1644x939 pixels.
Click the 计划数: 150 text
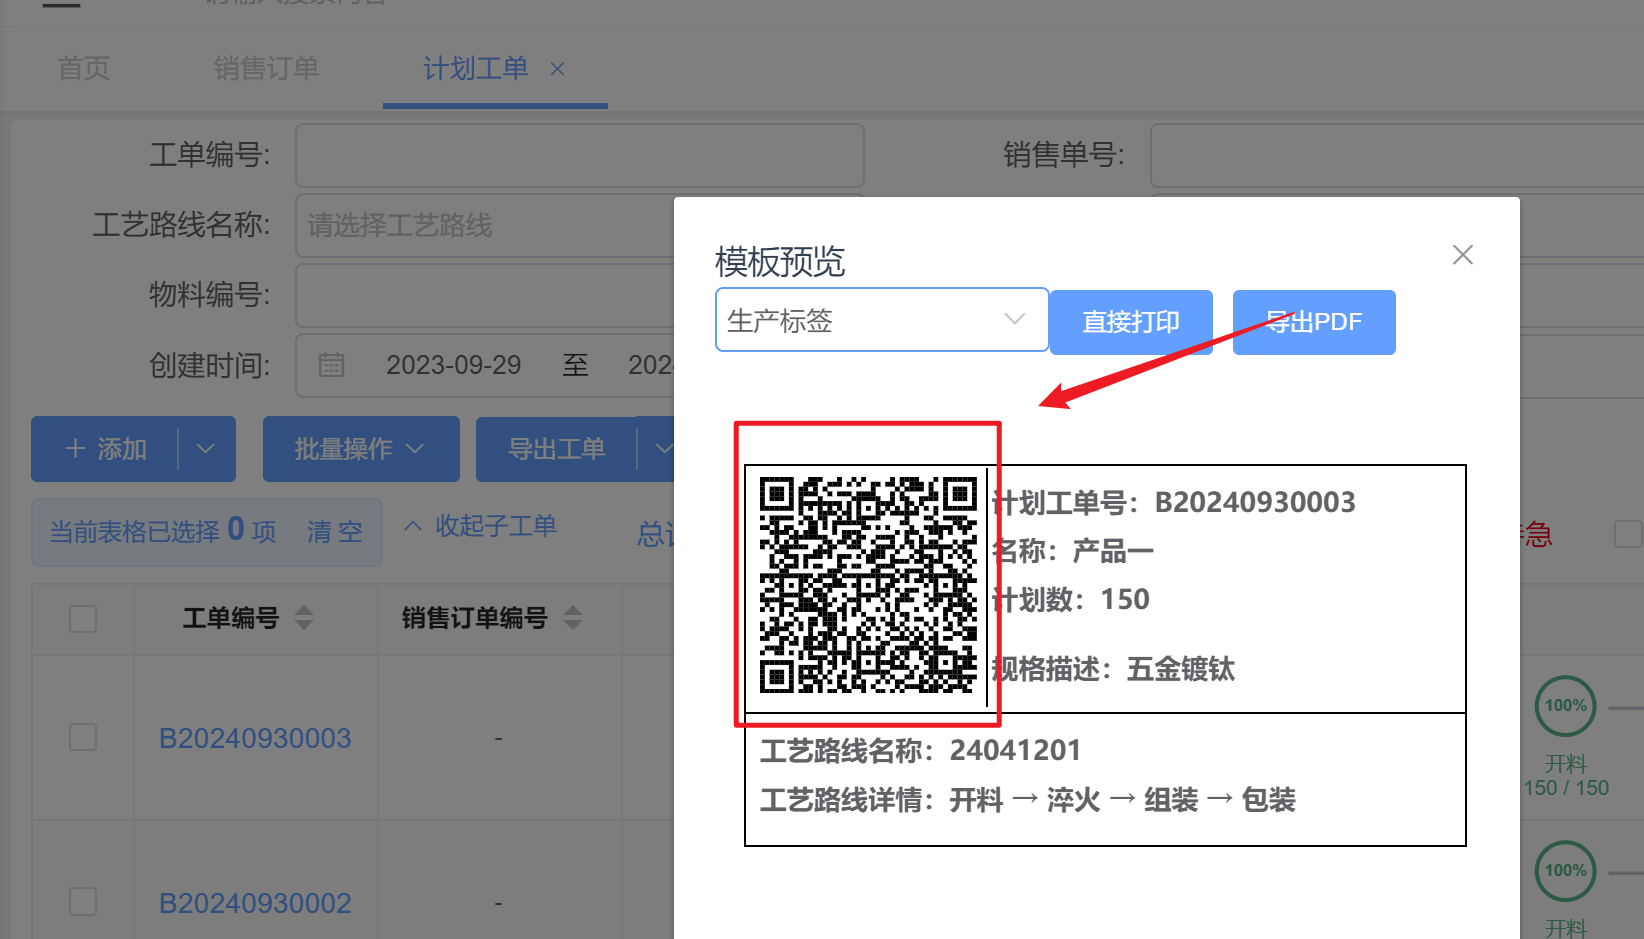tap(1071, 599)
